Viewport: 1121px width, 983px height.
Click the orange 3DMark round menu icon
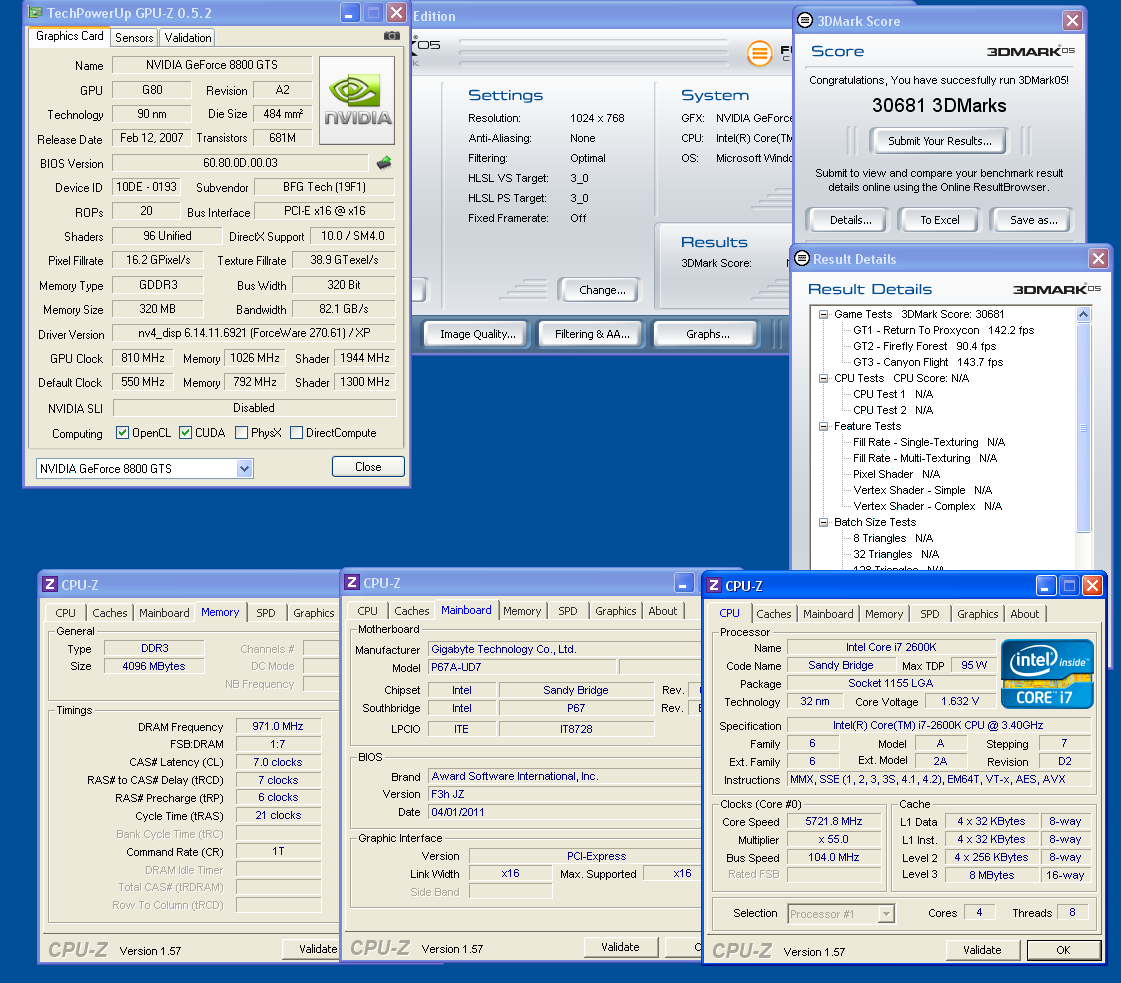pos(759,52)
